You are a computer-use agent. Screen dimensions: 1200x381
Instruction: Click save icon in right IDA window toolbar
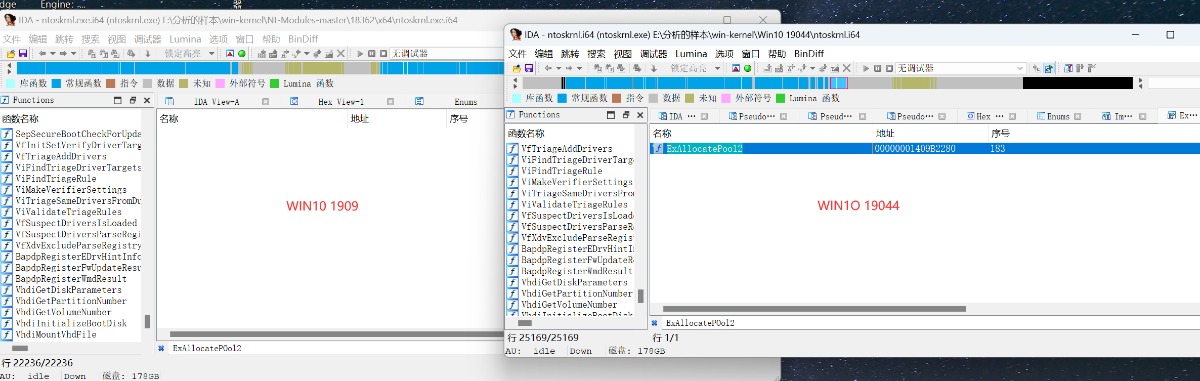[528, 67]
